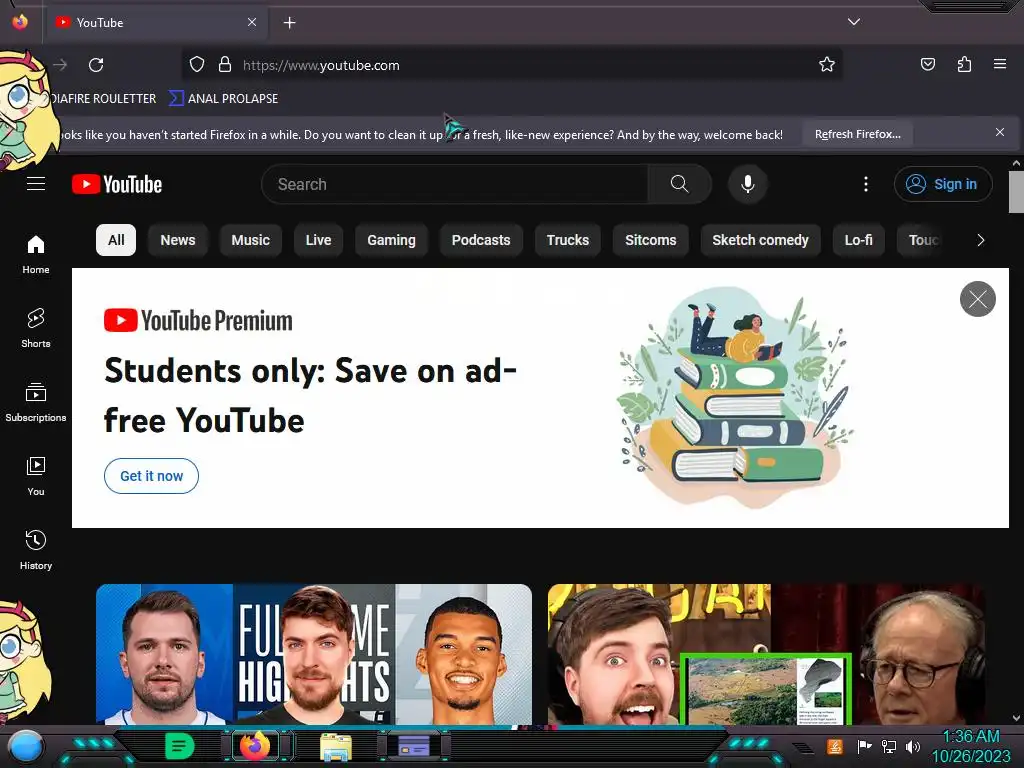Open the ANAL PROLAPSE bookmark
Screen dimensions: 1024x768
223,99
